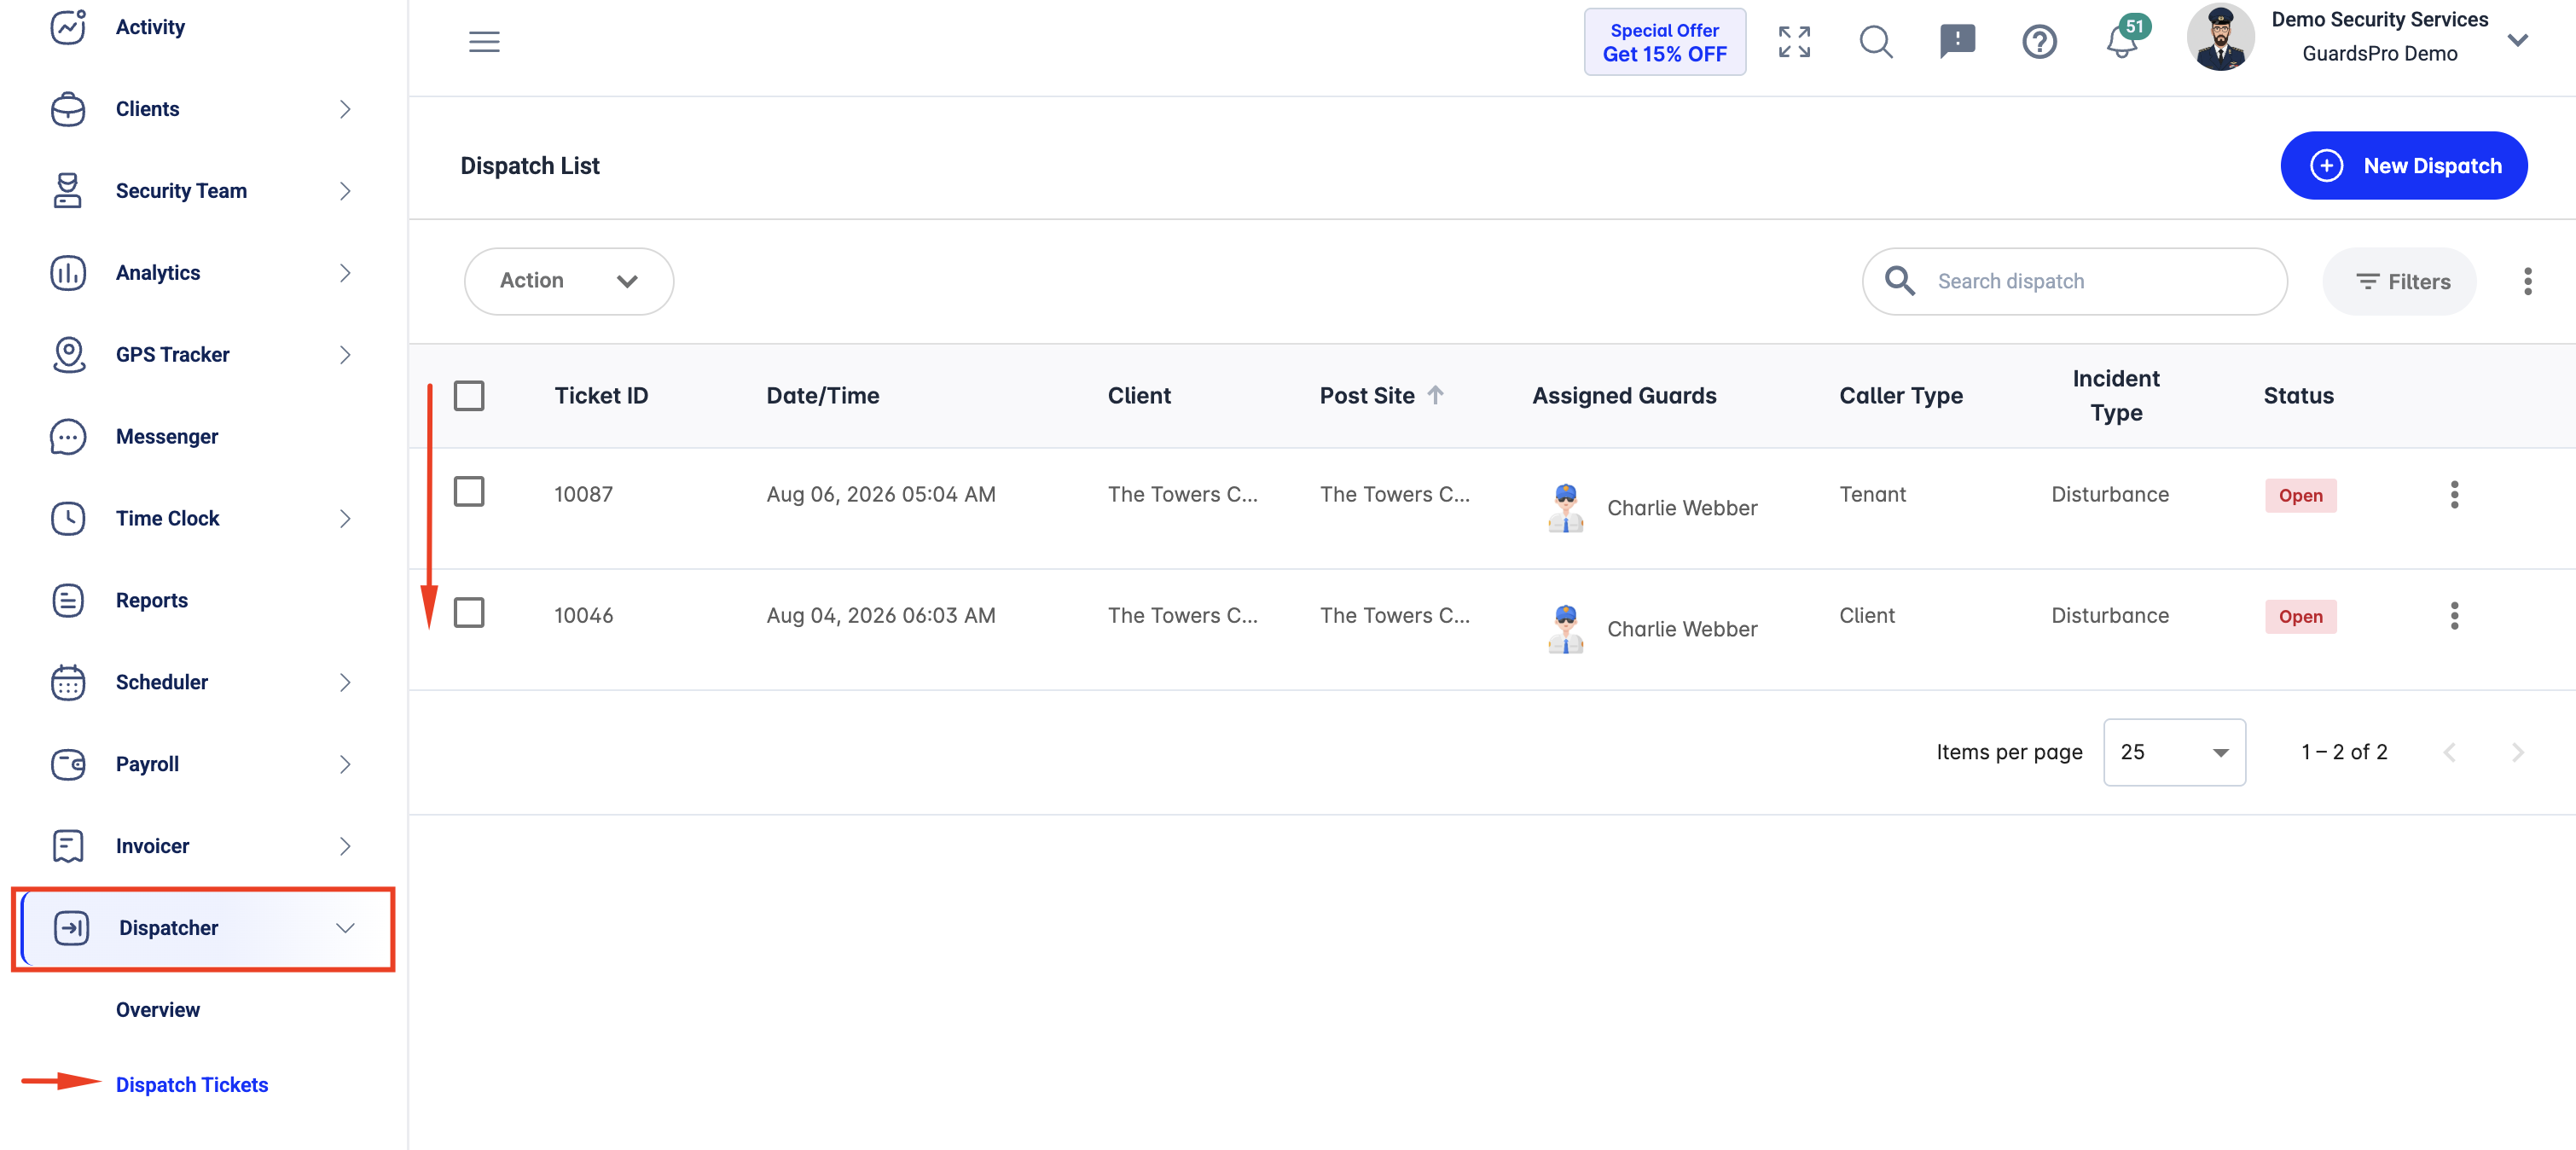Select the checkbox for ticket 10087
2576x1150 pixels.
point(469,492)
